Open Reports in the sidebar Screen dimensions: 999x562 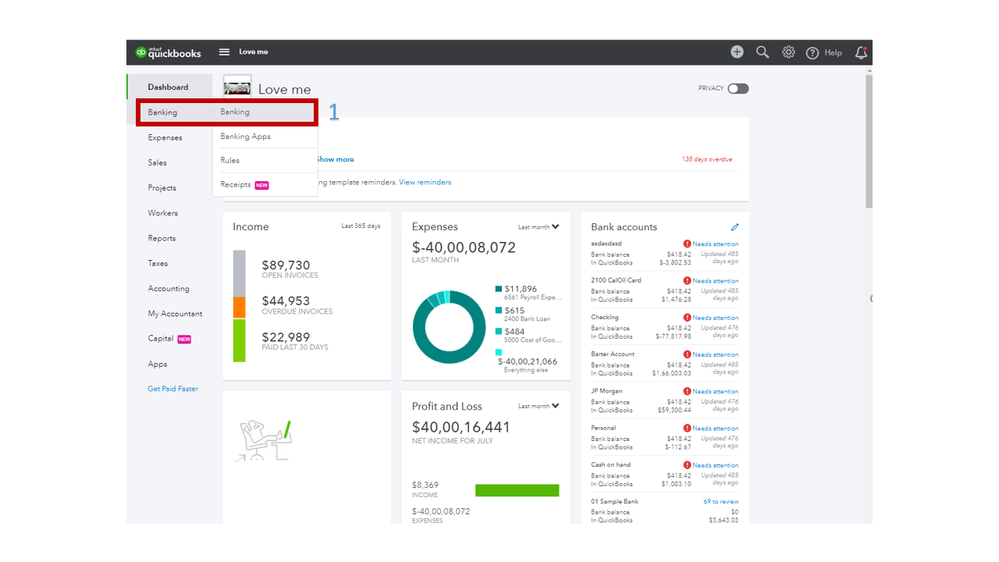point(162,238)
